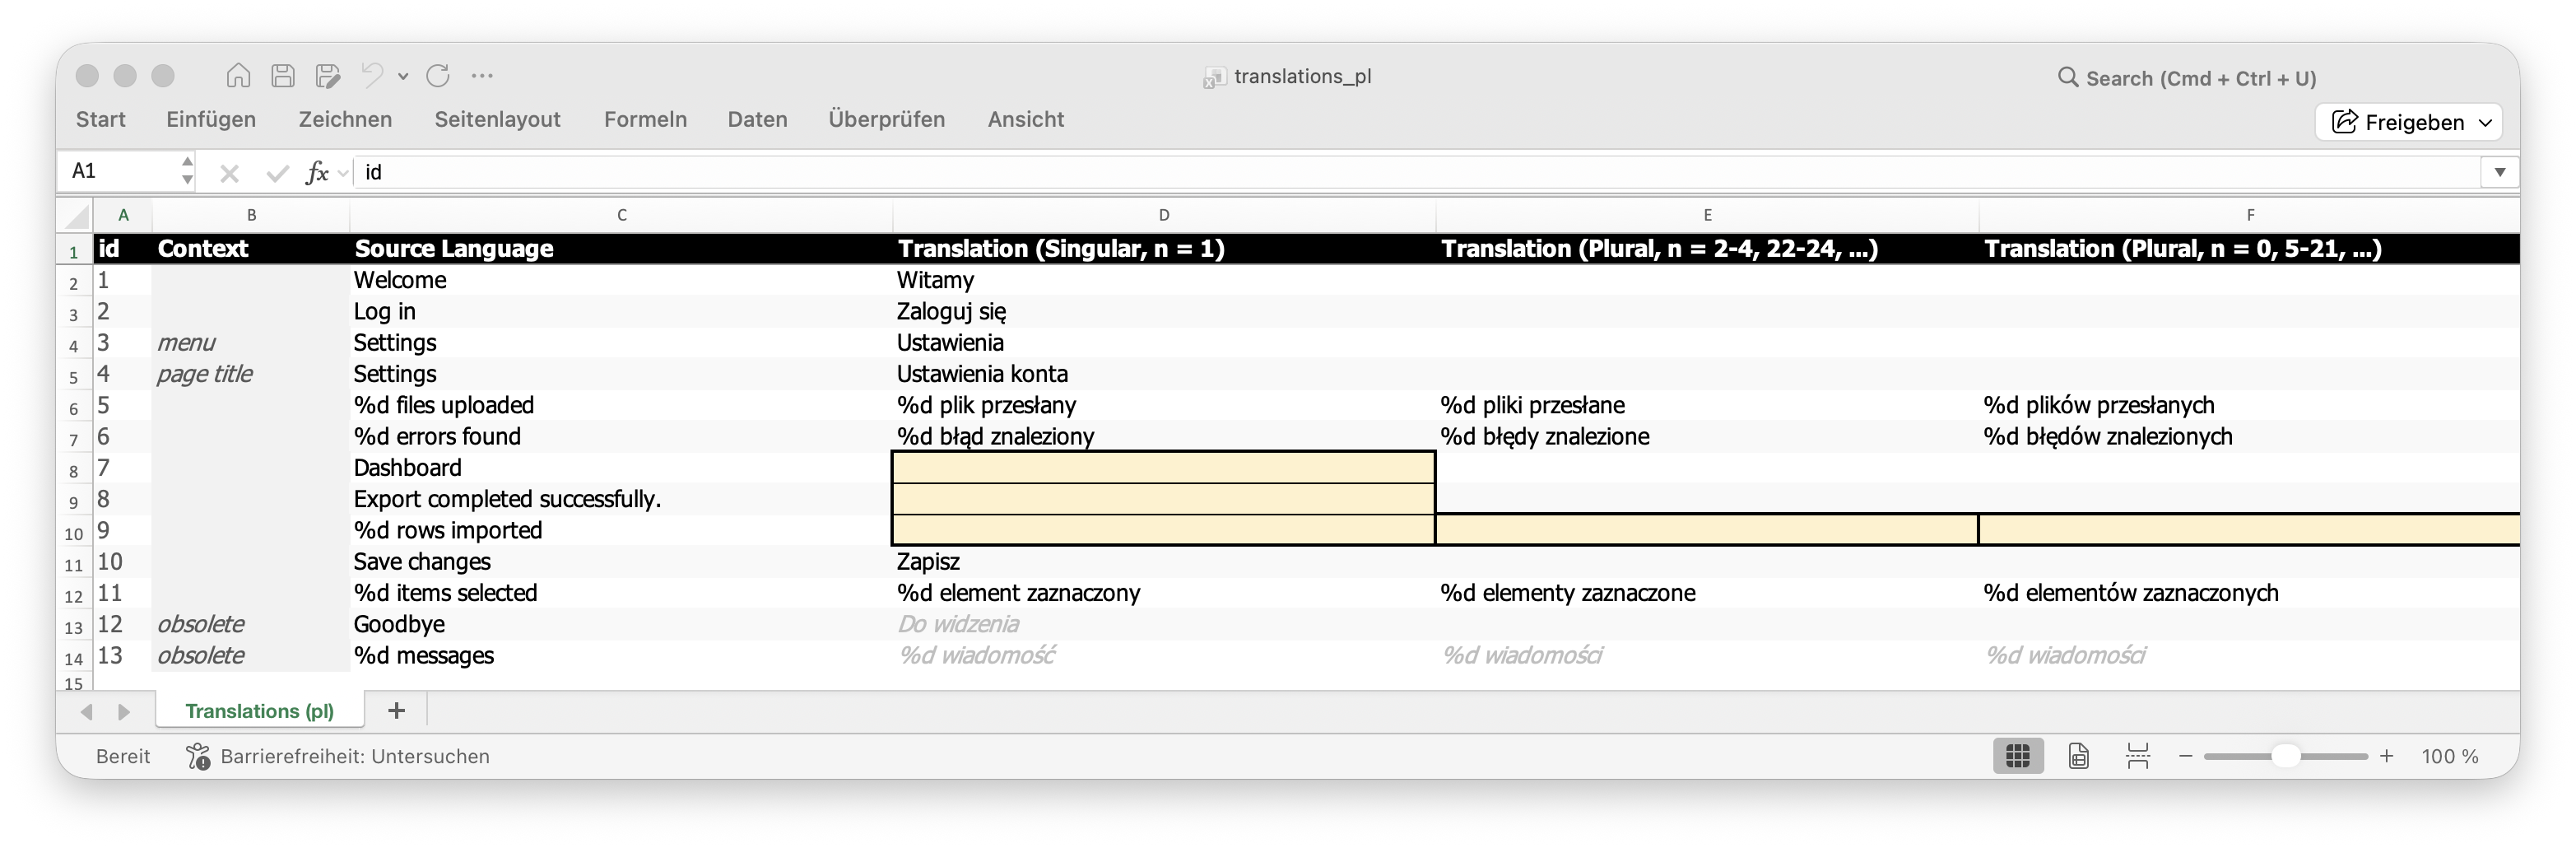Click the fx insert function icon

tap(317, 172)
